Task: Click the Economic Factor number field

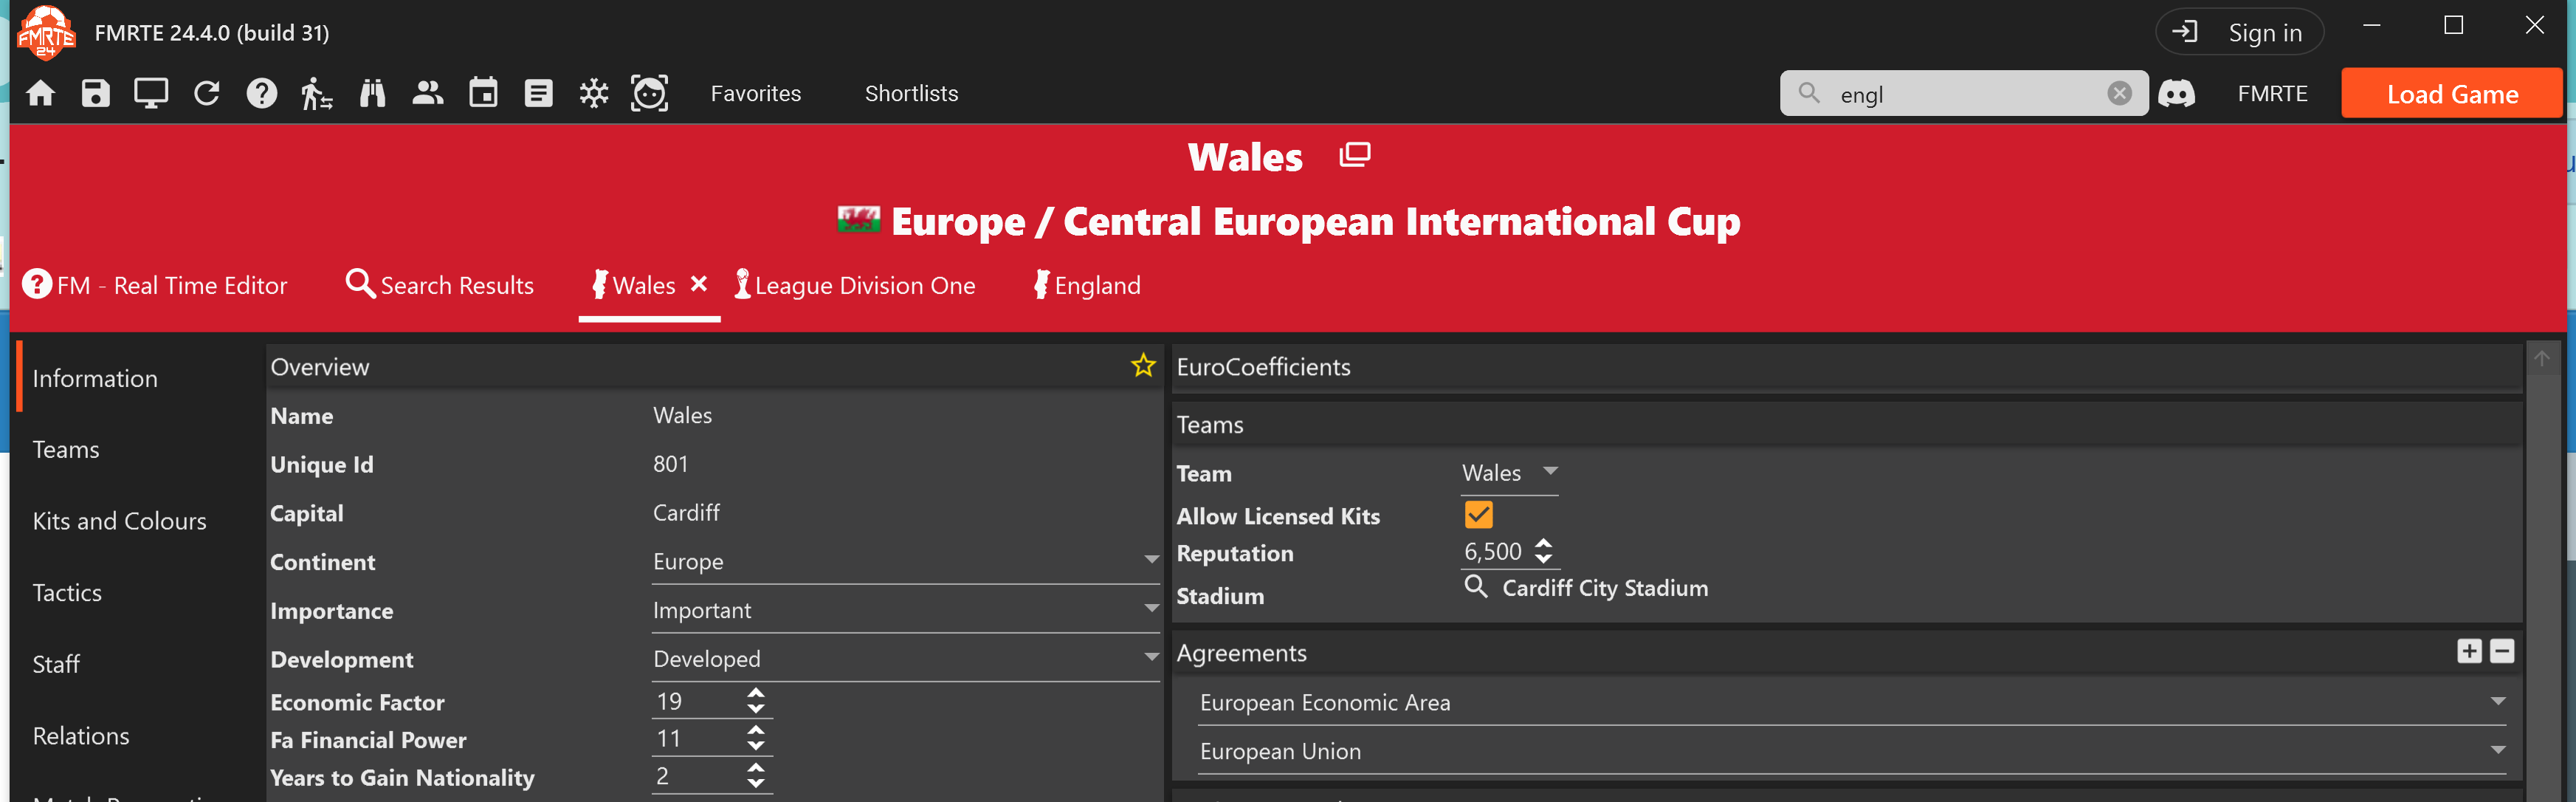Action: (x=698, y=702)
